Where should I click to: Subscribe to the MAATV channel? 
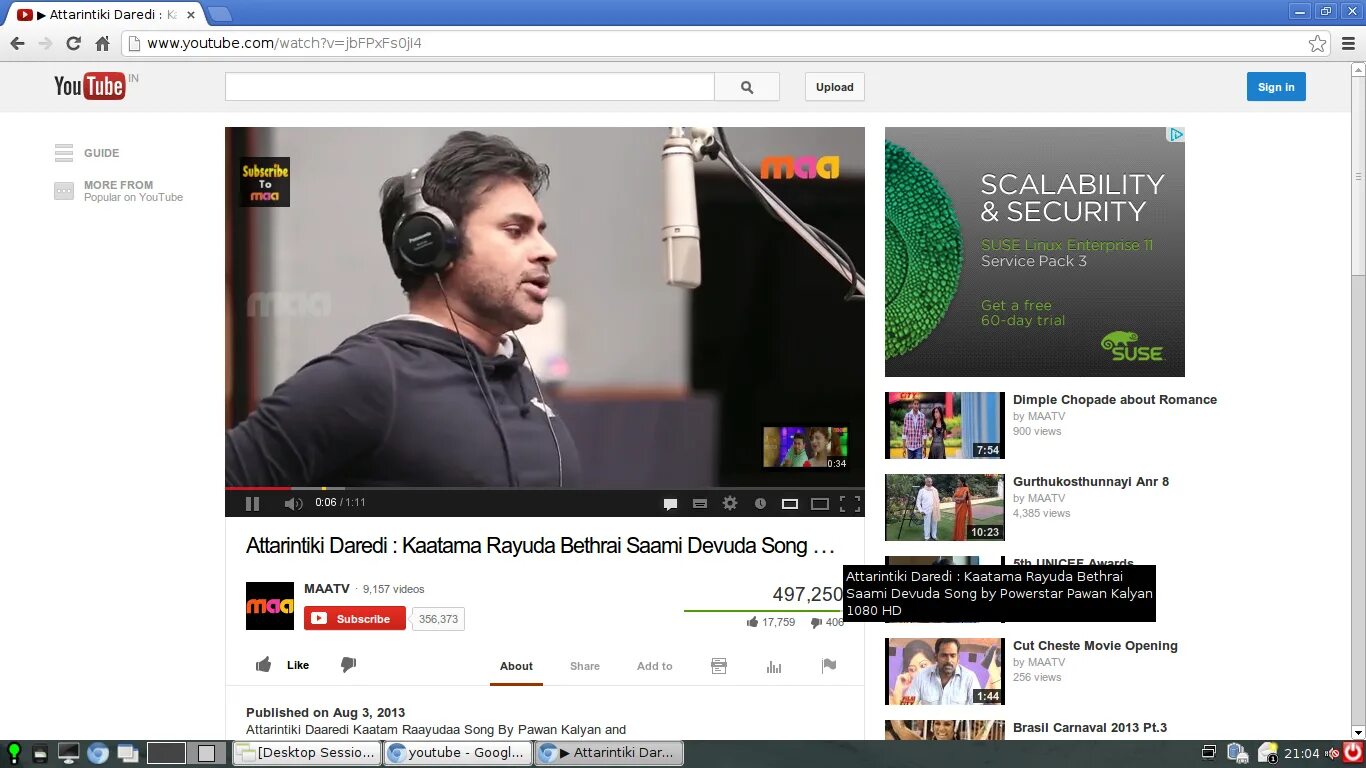[355, 619]
